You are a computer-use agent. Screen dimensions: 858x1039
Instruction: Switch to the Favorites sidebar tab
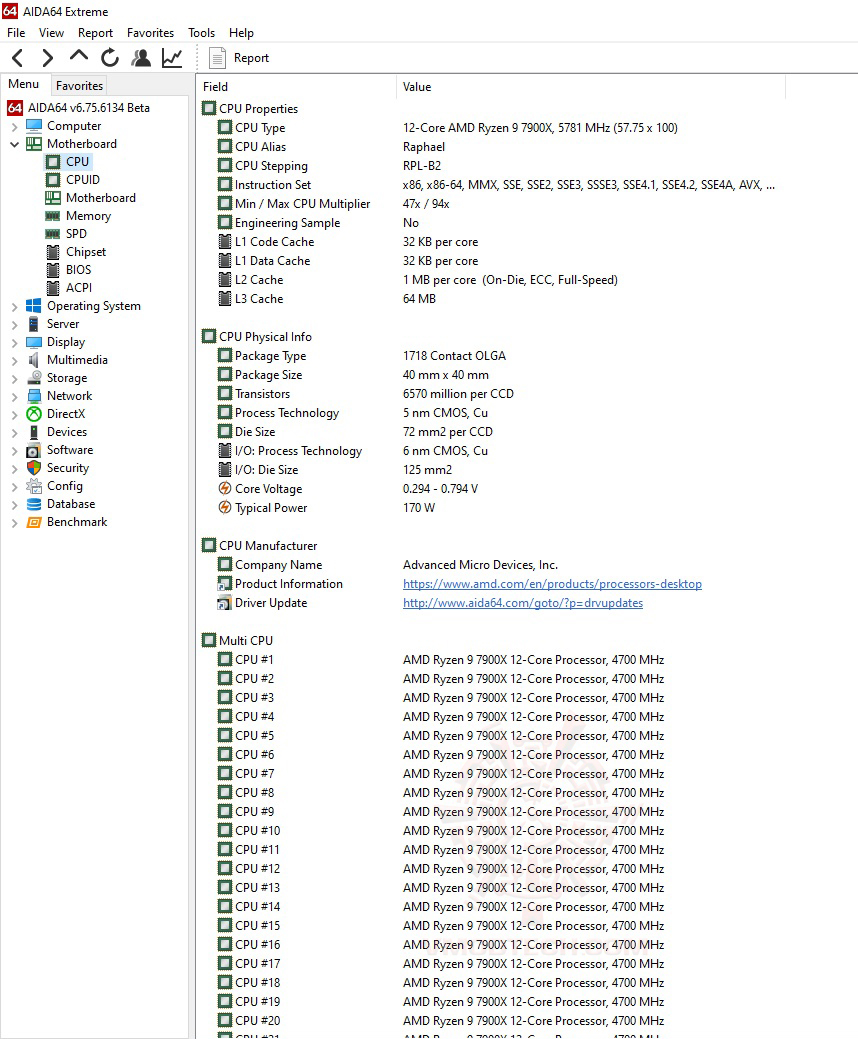(x=80, y=85)
